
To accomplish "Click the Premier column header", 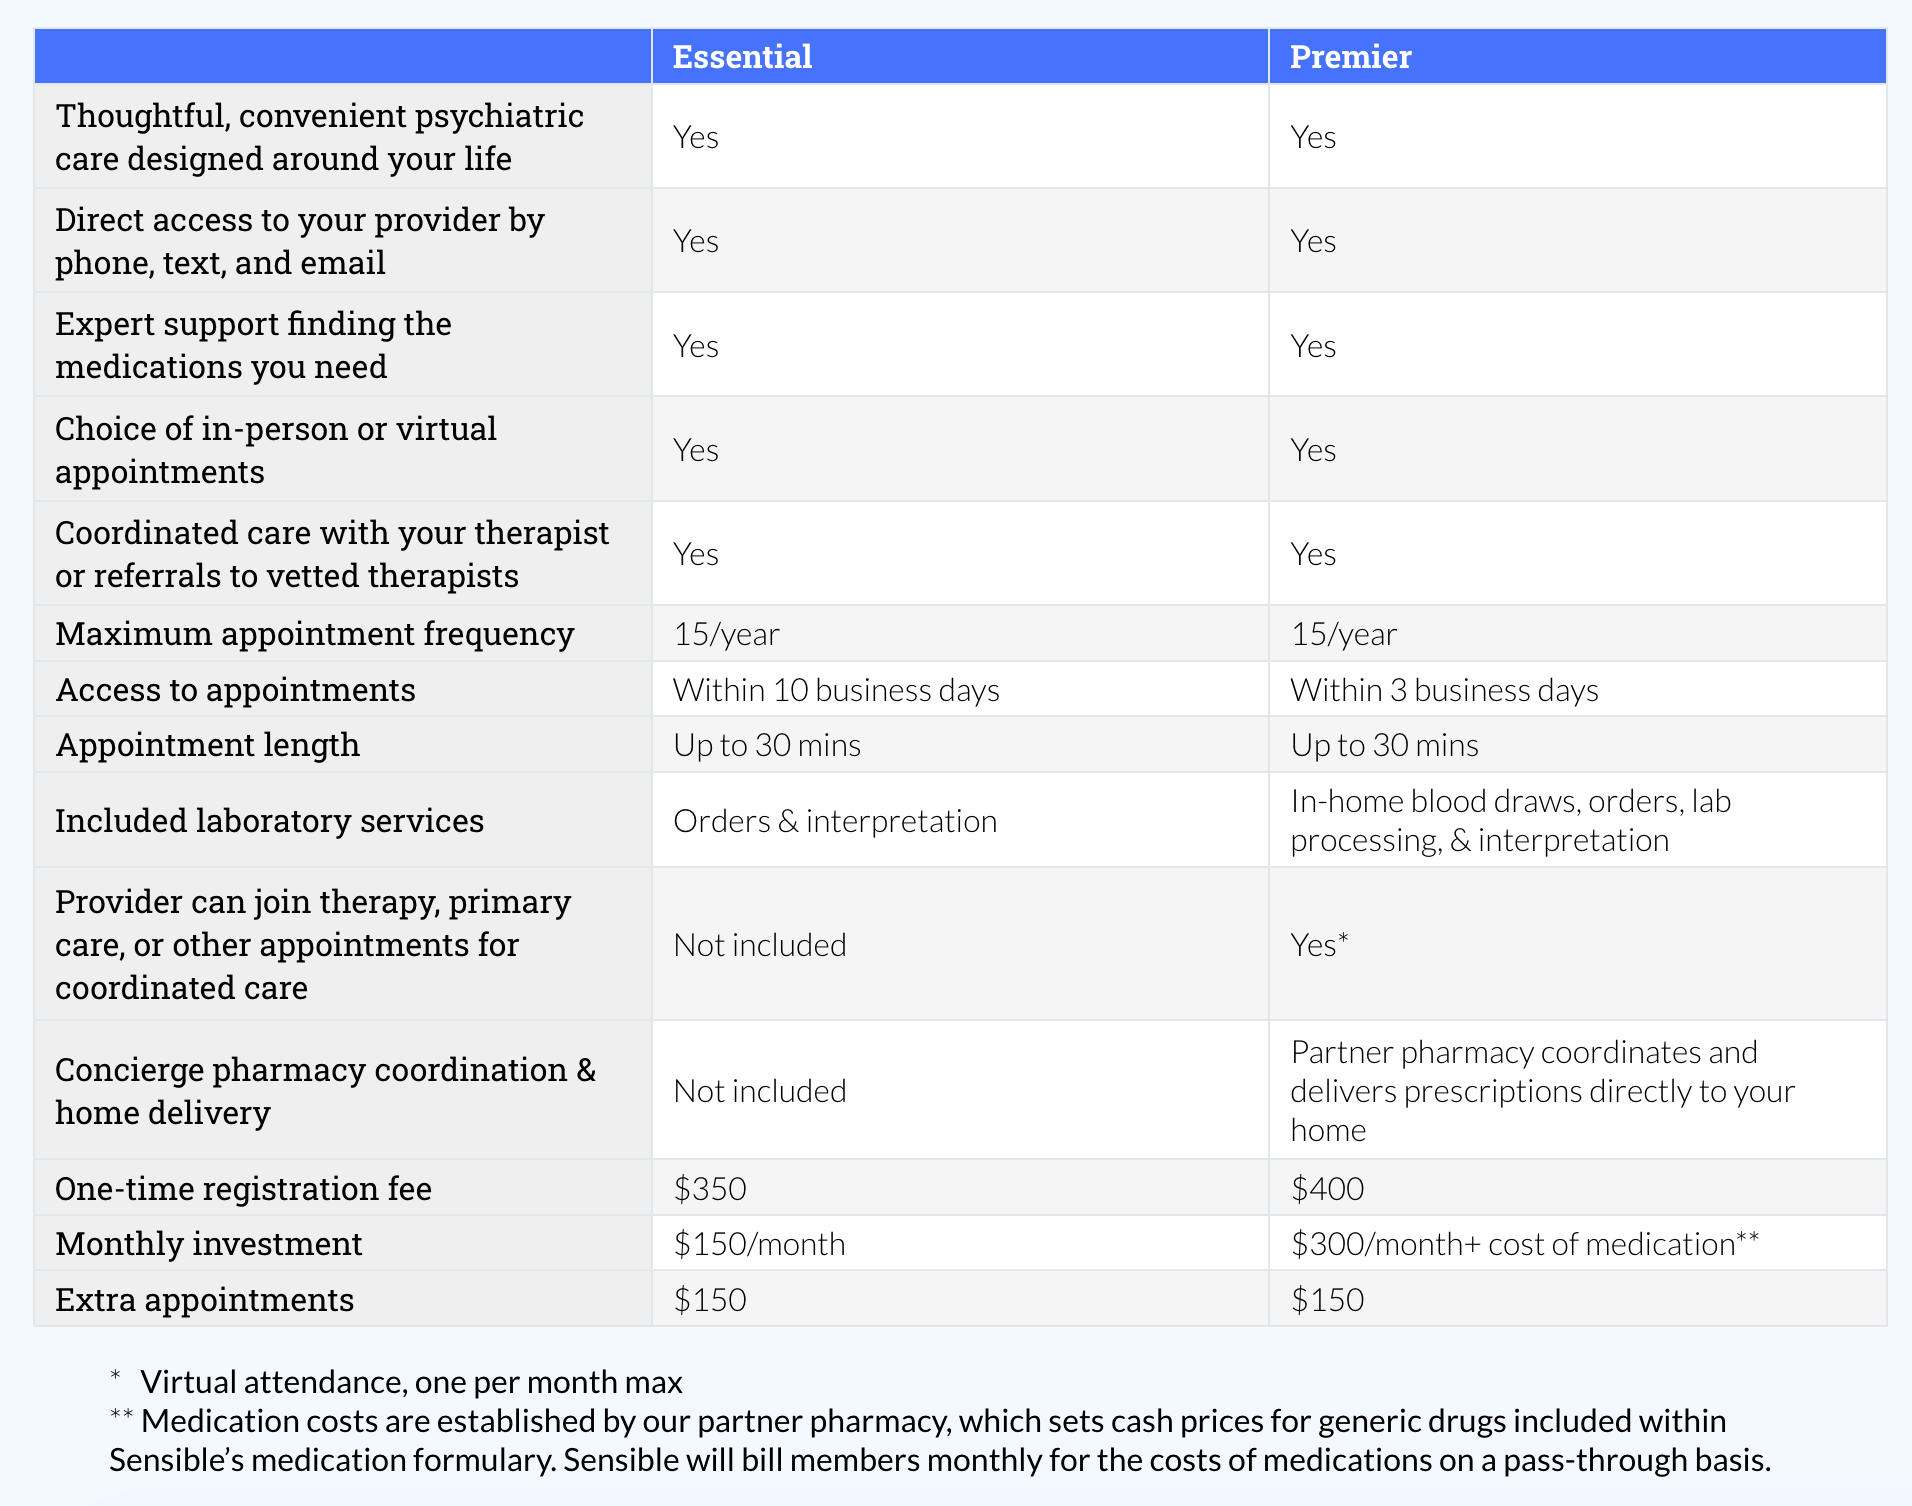I will [x=1350, y=57].
